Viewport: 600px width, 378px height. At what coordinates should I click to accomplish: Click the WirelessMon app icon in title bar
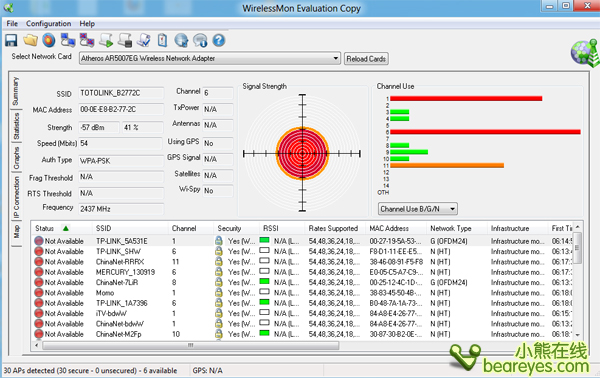8,8
